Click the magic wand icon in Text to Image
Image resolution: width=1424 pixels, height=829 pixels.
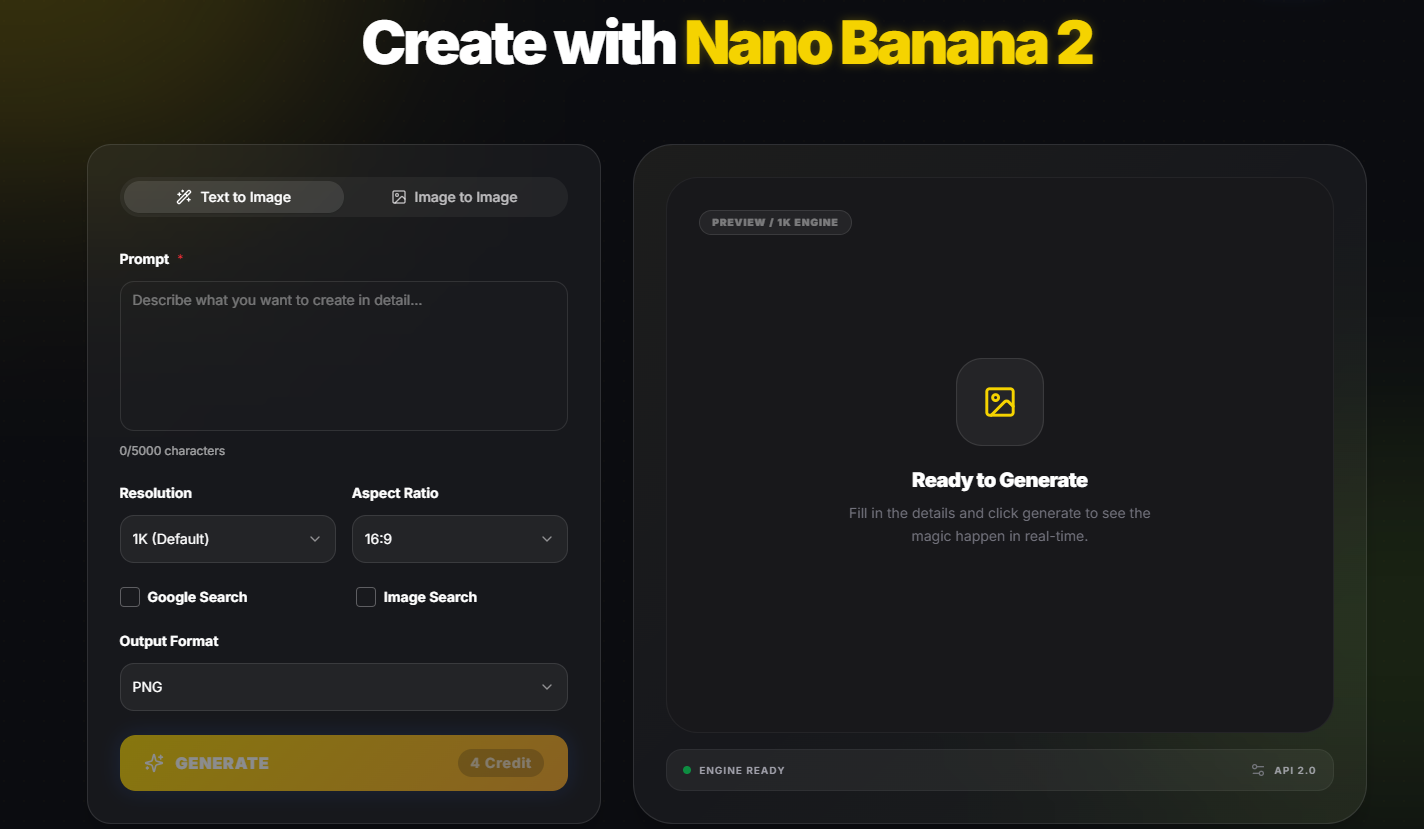(x=184, y=197)
